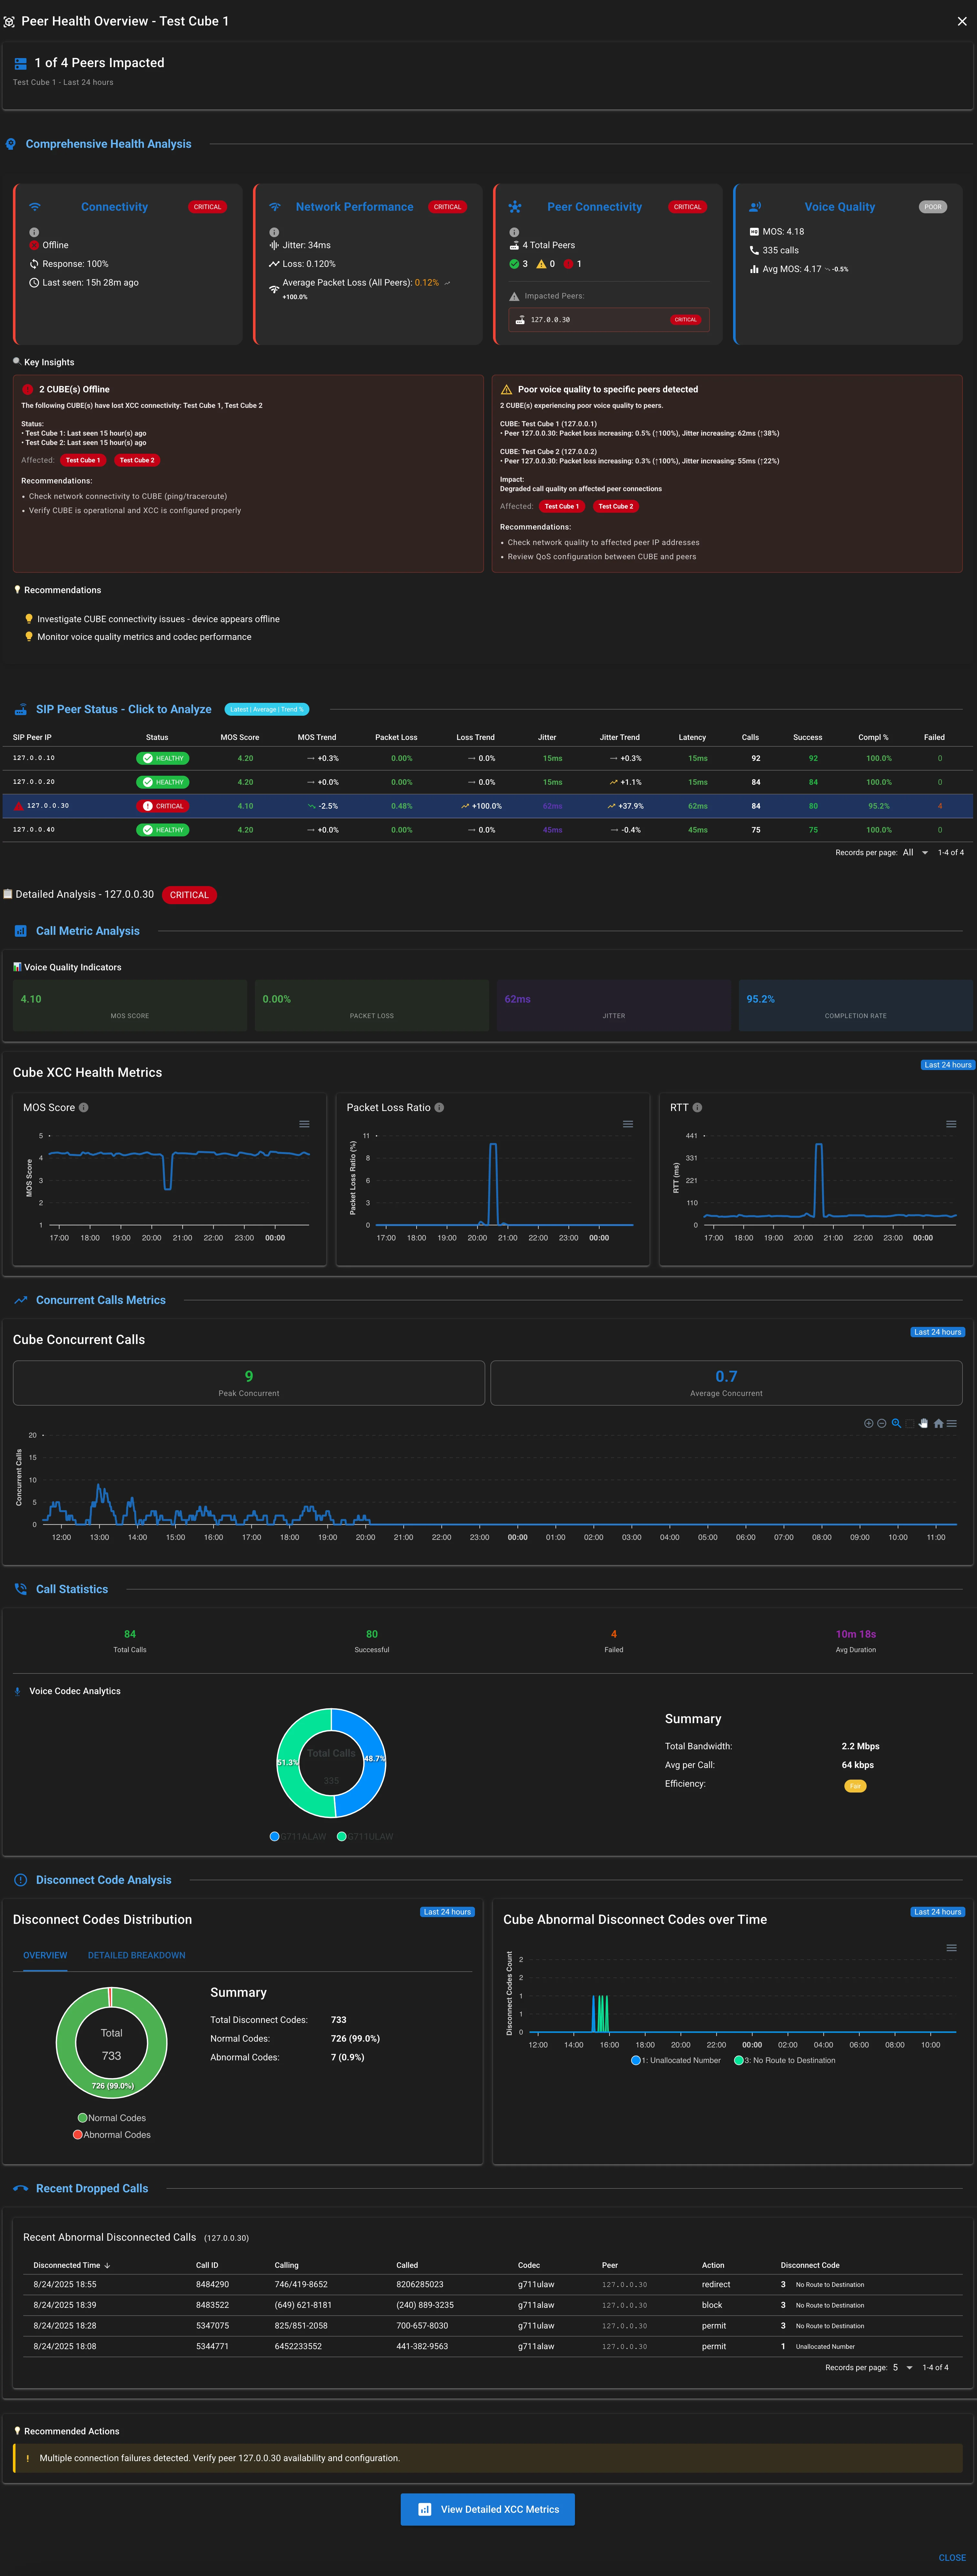Image resolution: width=977 pixels, height=2576 pixels.
Task: Click the CRITICAL badge beside Detailed Analysis
Action: [189, 895]
